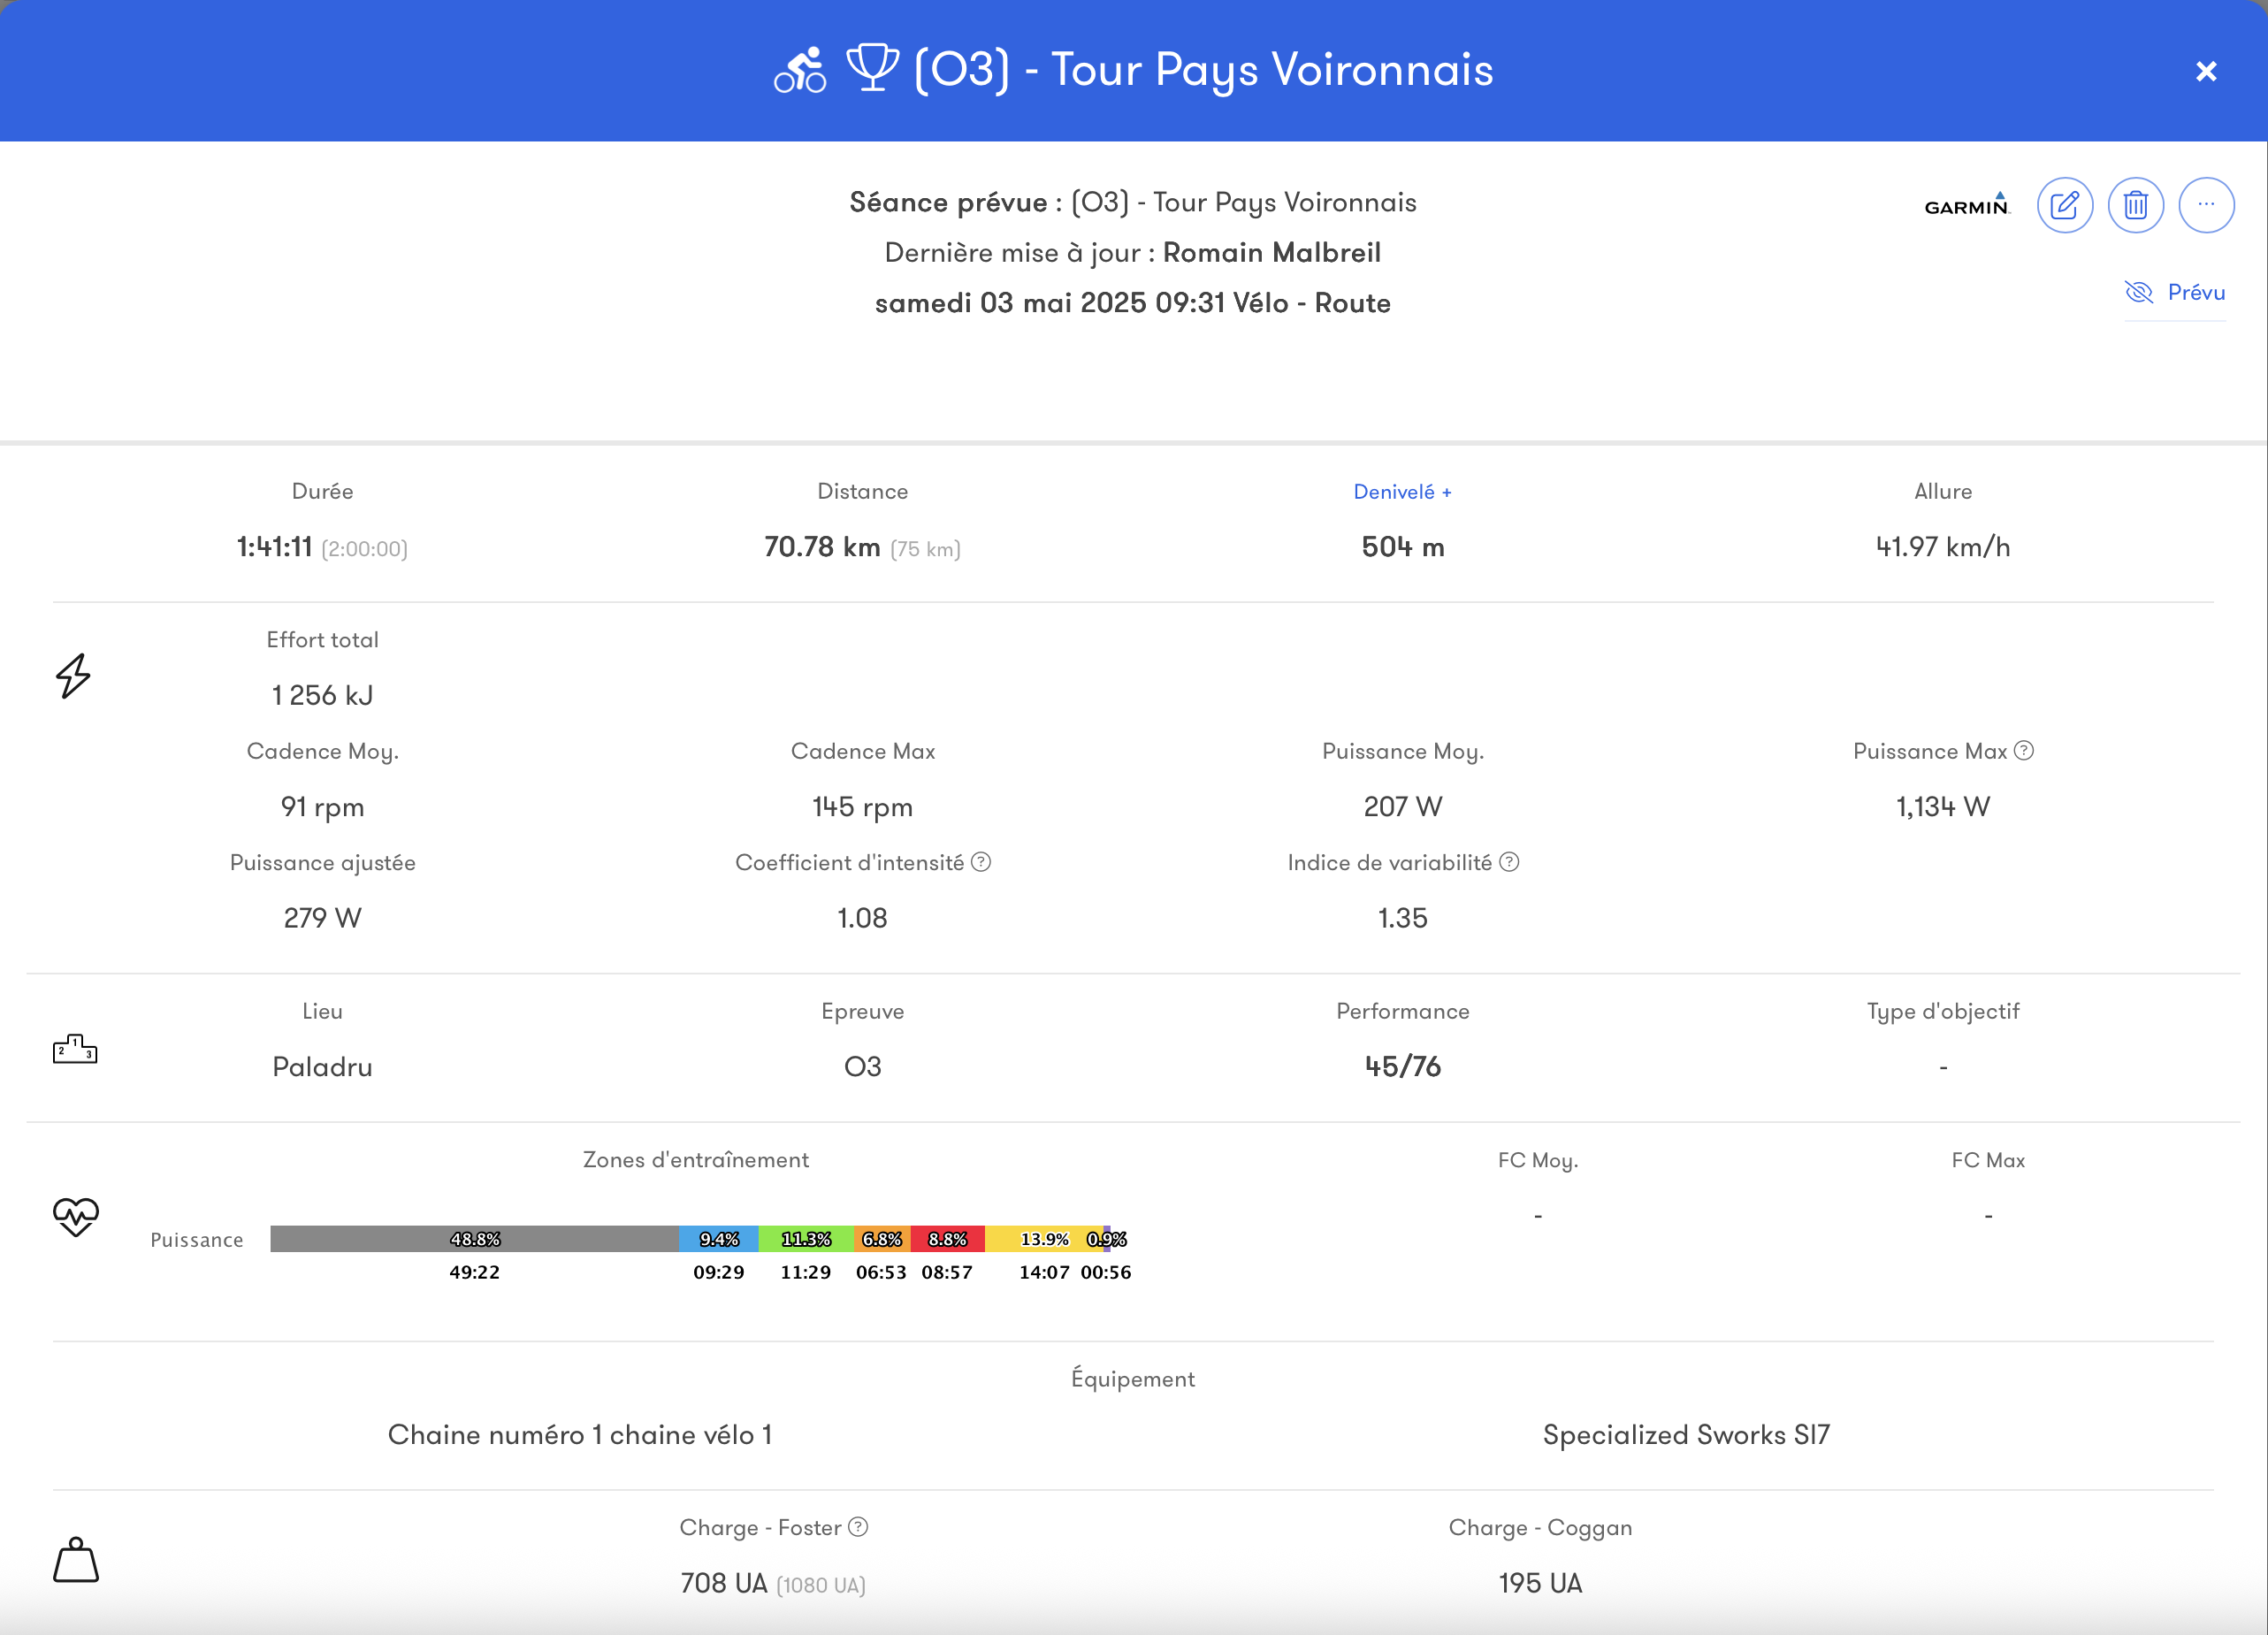Open the three-dots more options menu
Screen dimensions: 2268x1635
[2205, 206]
